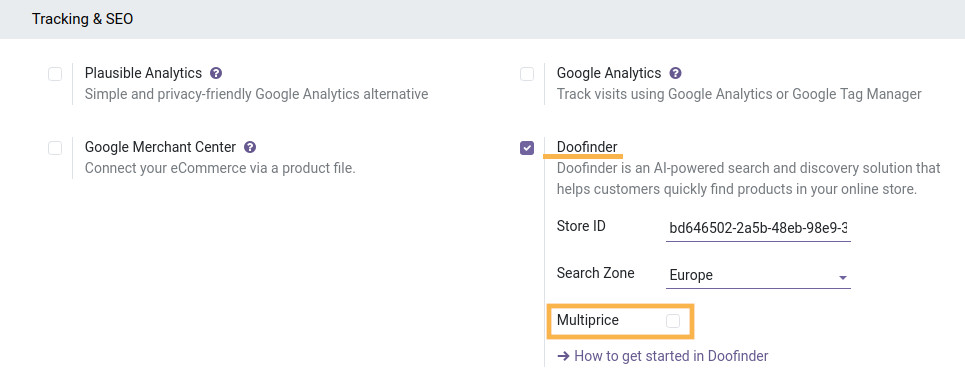Enable the Google Merchant Center checkbox
This screenshot has height=377, width=965.
coord(55,148)
